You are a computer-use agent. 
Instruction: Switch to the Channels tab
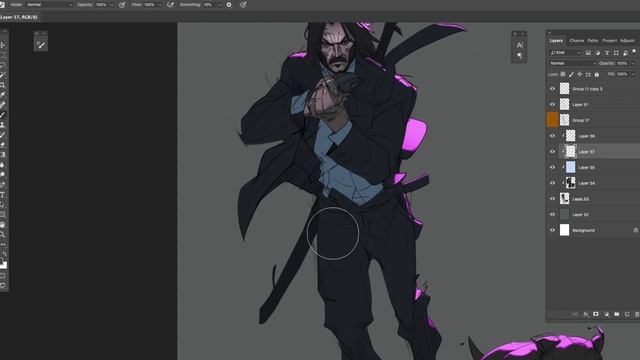pos(576,40)
